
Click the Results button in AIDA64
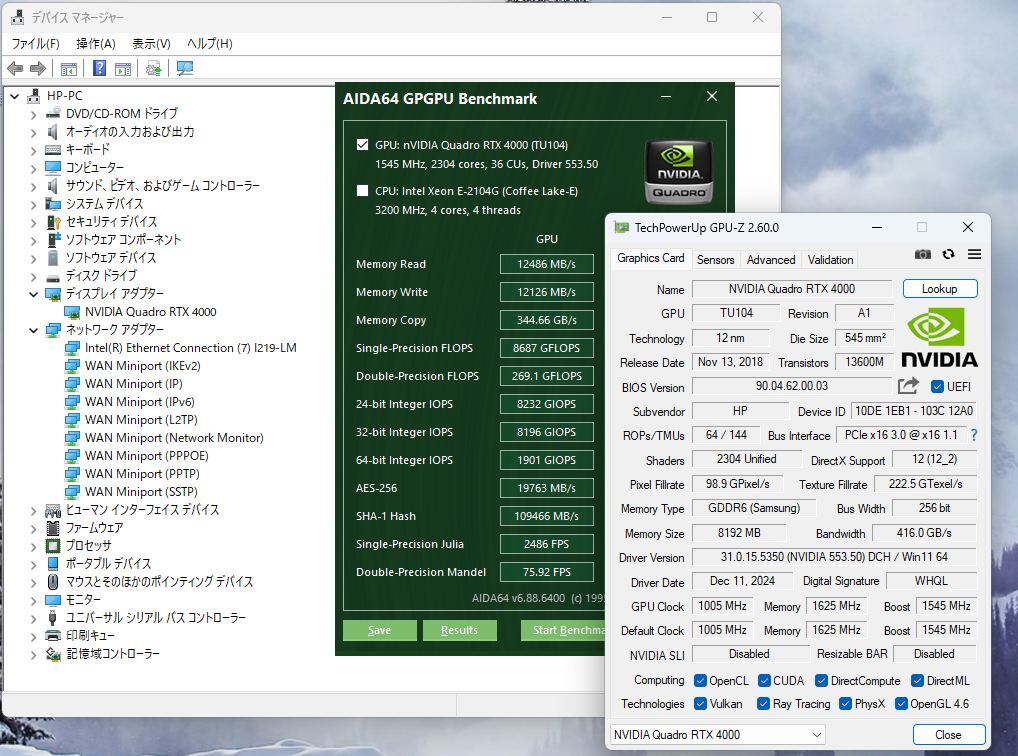(x=459, y=630)
